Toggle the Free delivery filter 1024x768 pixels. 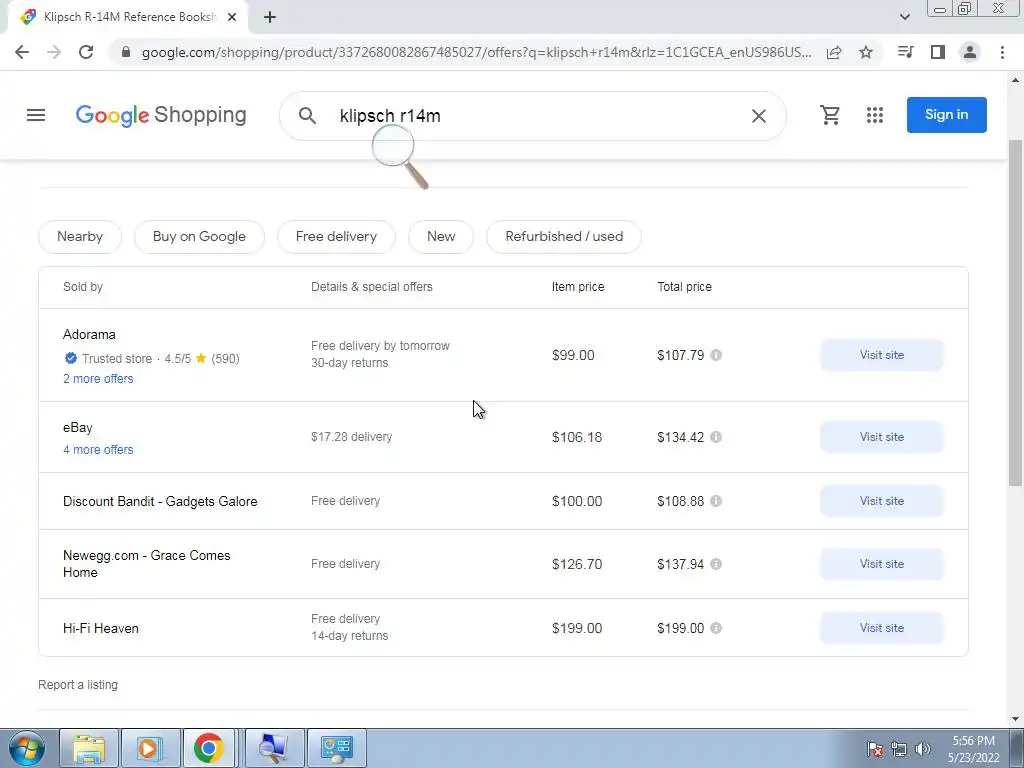click(336, 236)
